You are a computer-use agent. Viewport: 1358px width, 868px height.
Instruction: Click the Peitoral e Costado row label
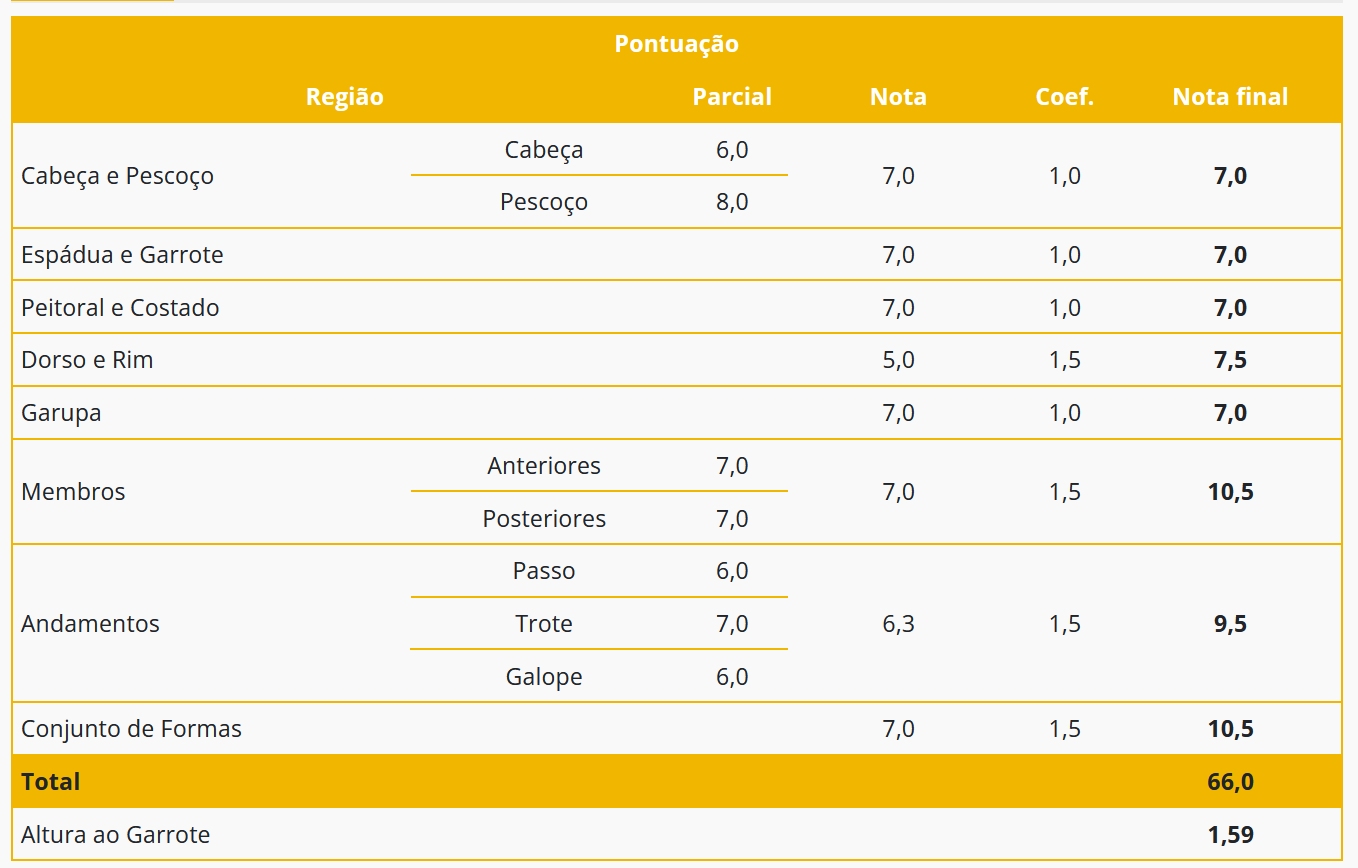coord(120,308)
